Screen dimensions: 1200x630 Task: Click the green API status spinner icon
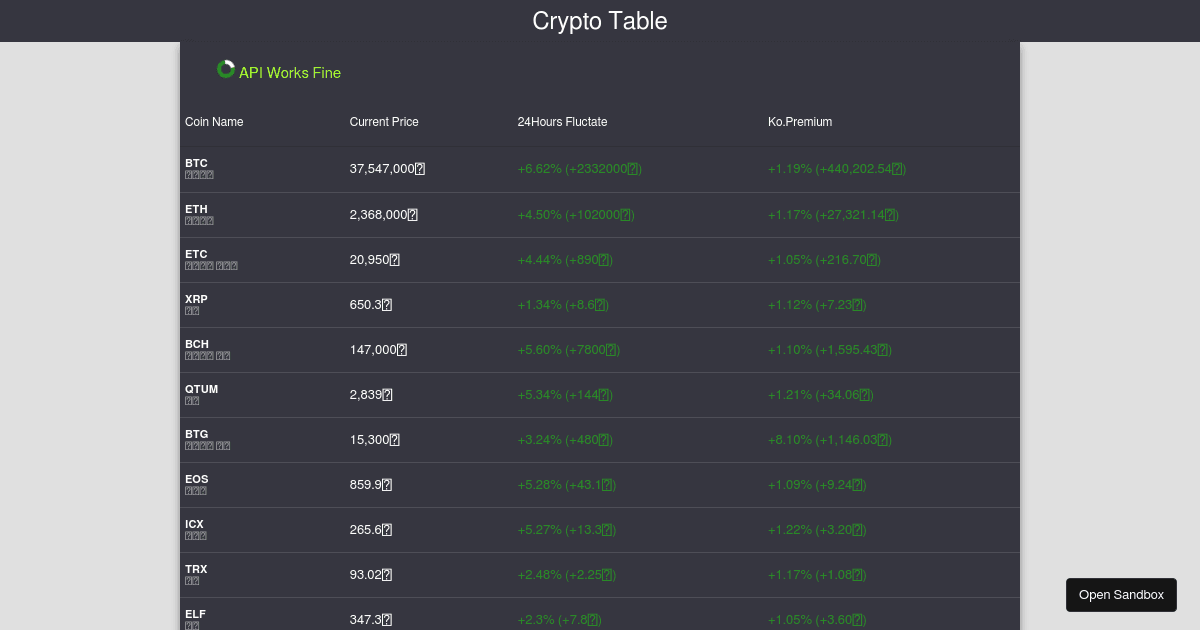[x=226, y=68]
